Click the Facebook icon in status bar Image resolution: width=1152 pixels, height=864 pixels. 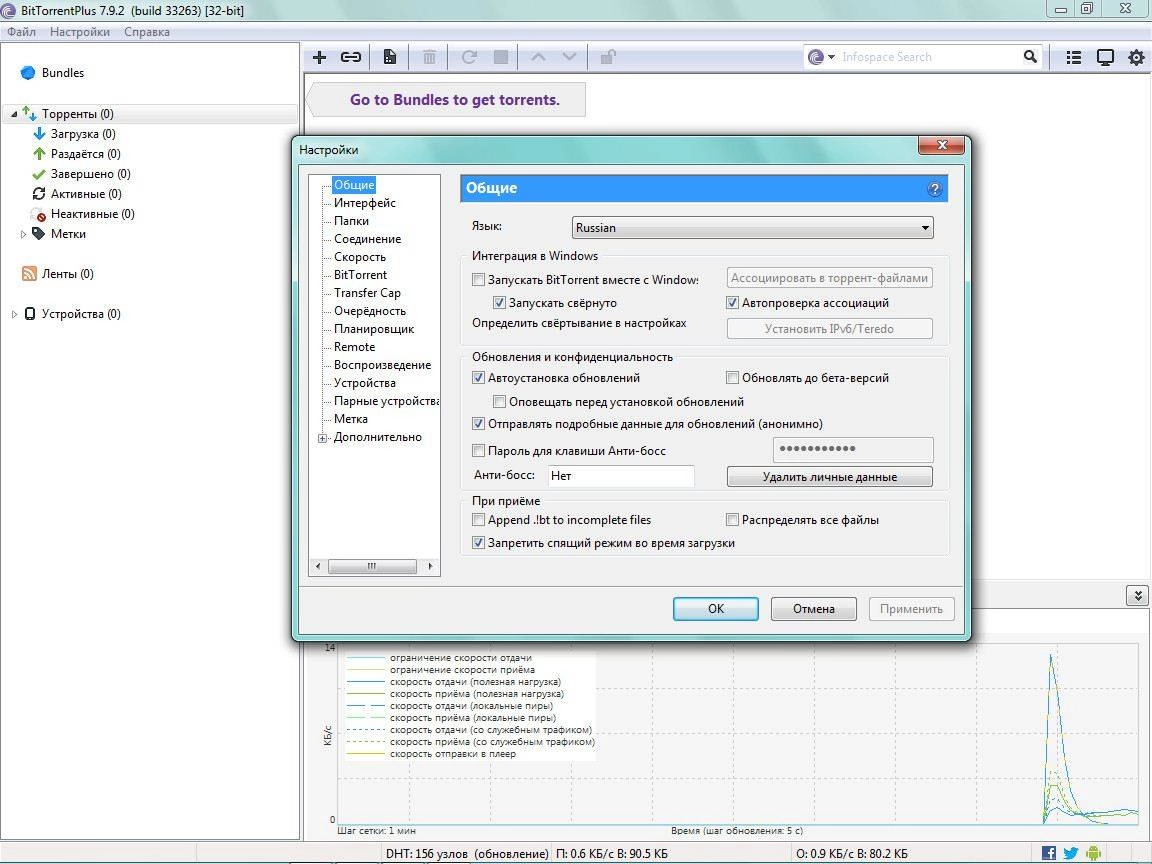(x=1049, y=853)
